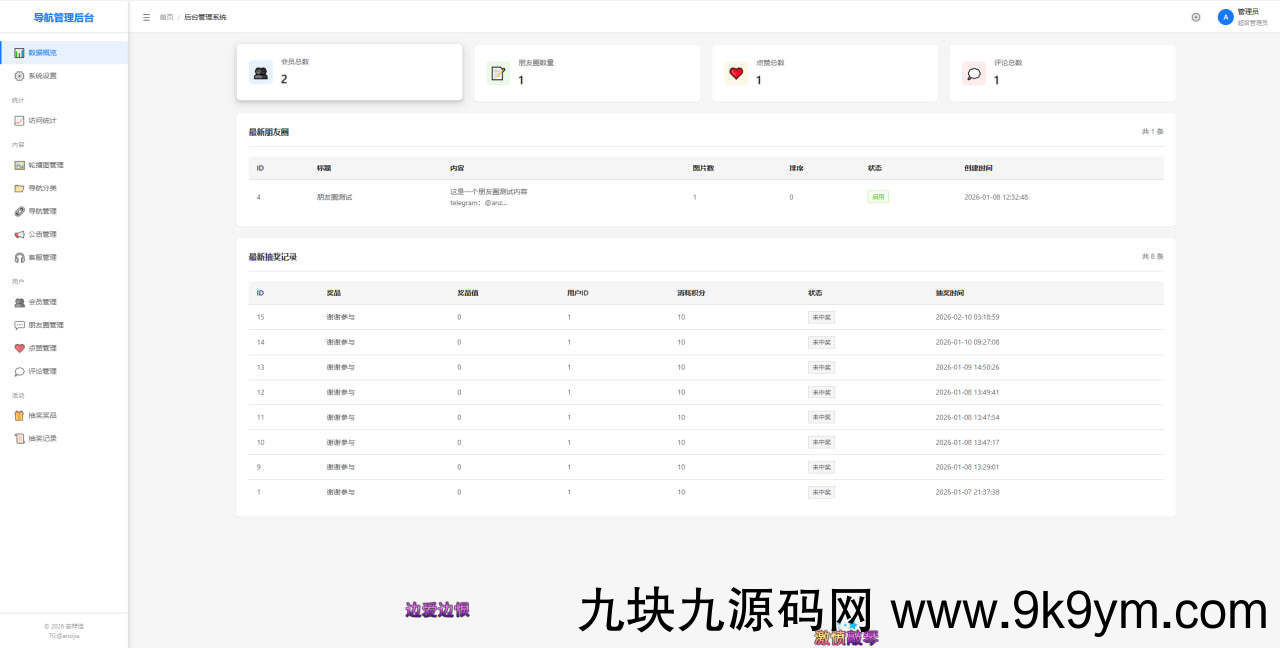Click the settings gear icon in top bar
This screenshot has width=1280, height=648.
click(x=1196, y=17)
